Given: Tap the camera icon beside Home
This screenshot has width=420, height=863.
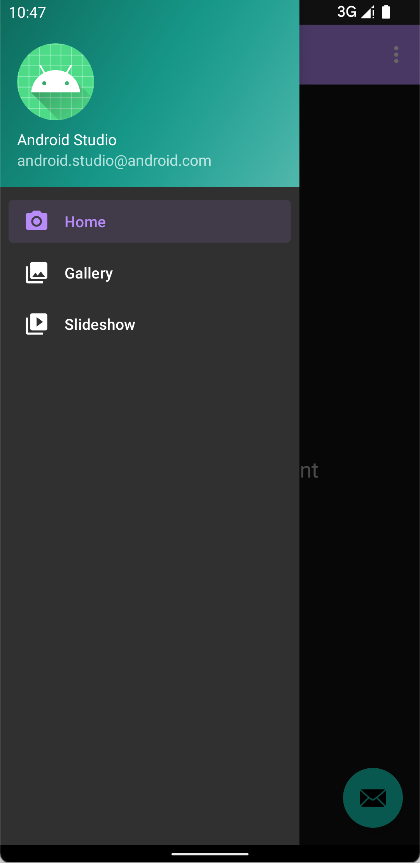Looking at the screenshot, I should click(36, 221).
